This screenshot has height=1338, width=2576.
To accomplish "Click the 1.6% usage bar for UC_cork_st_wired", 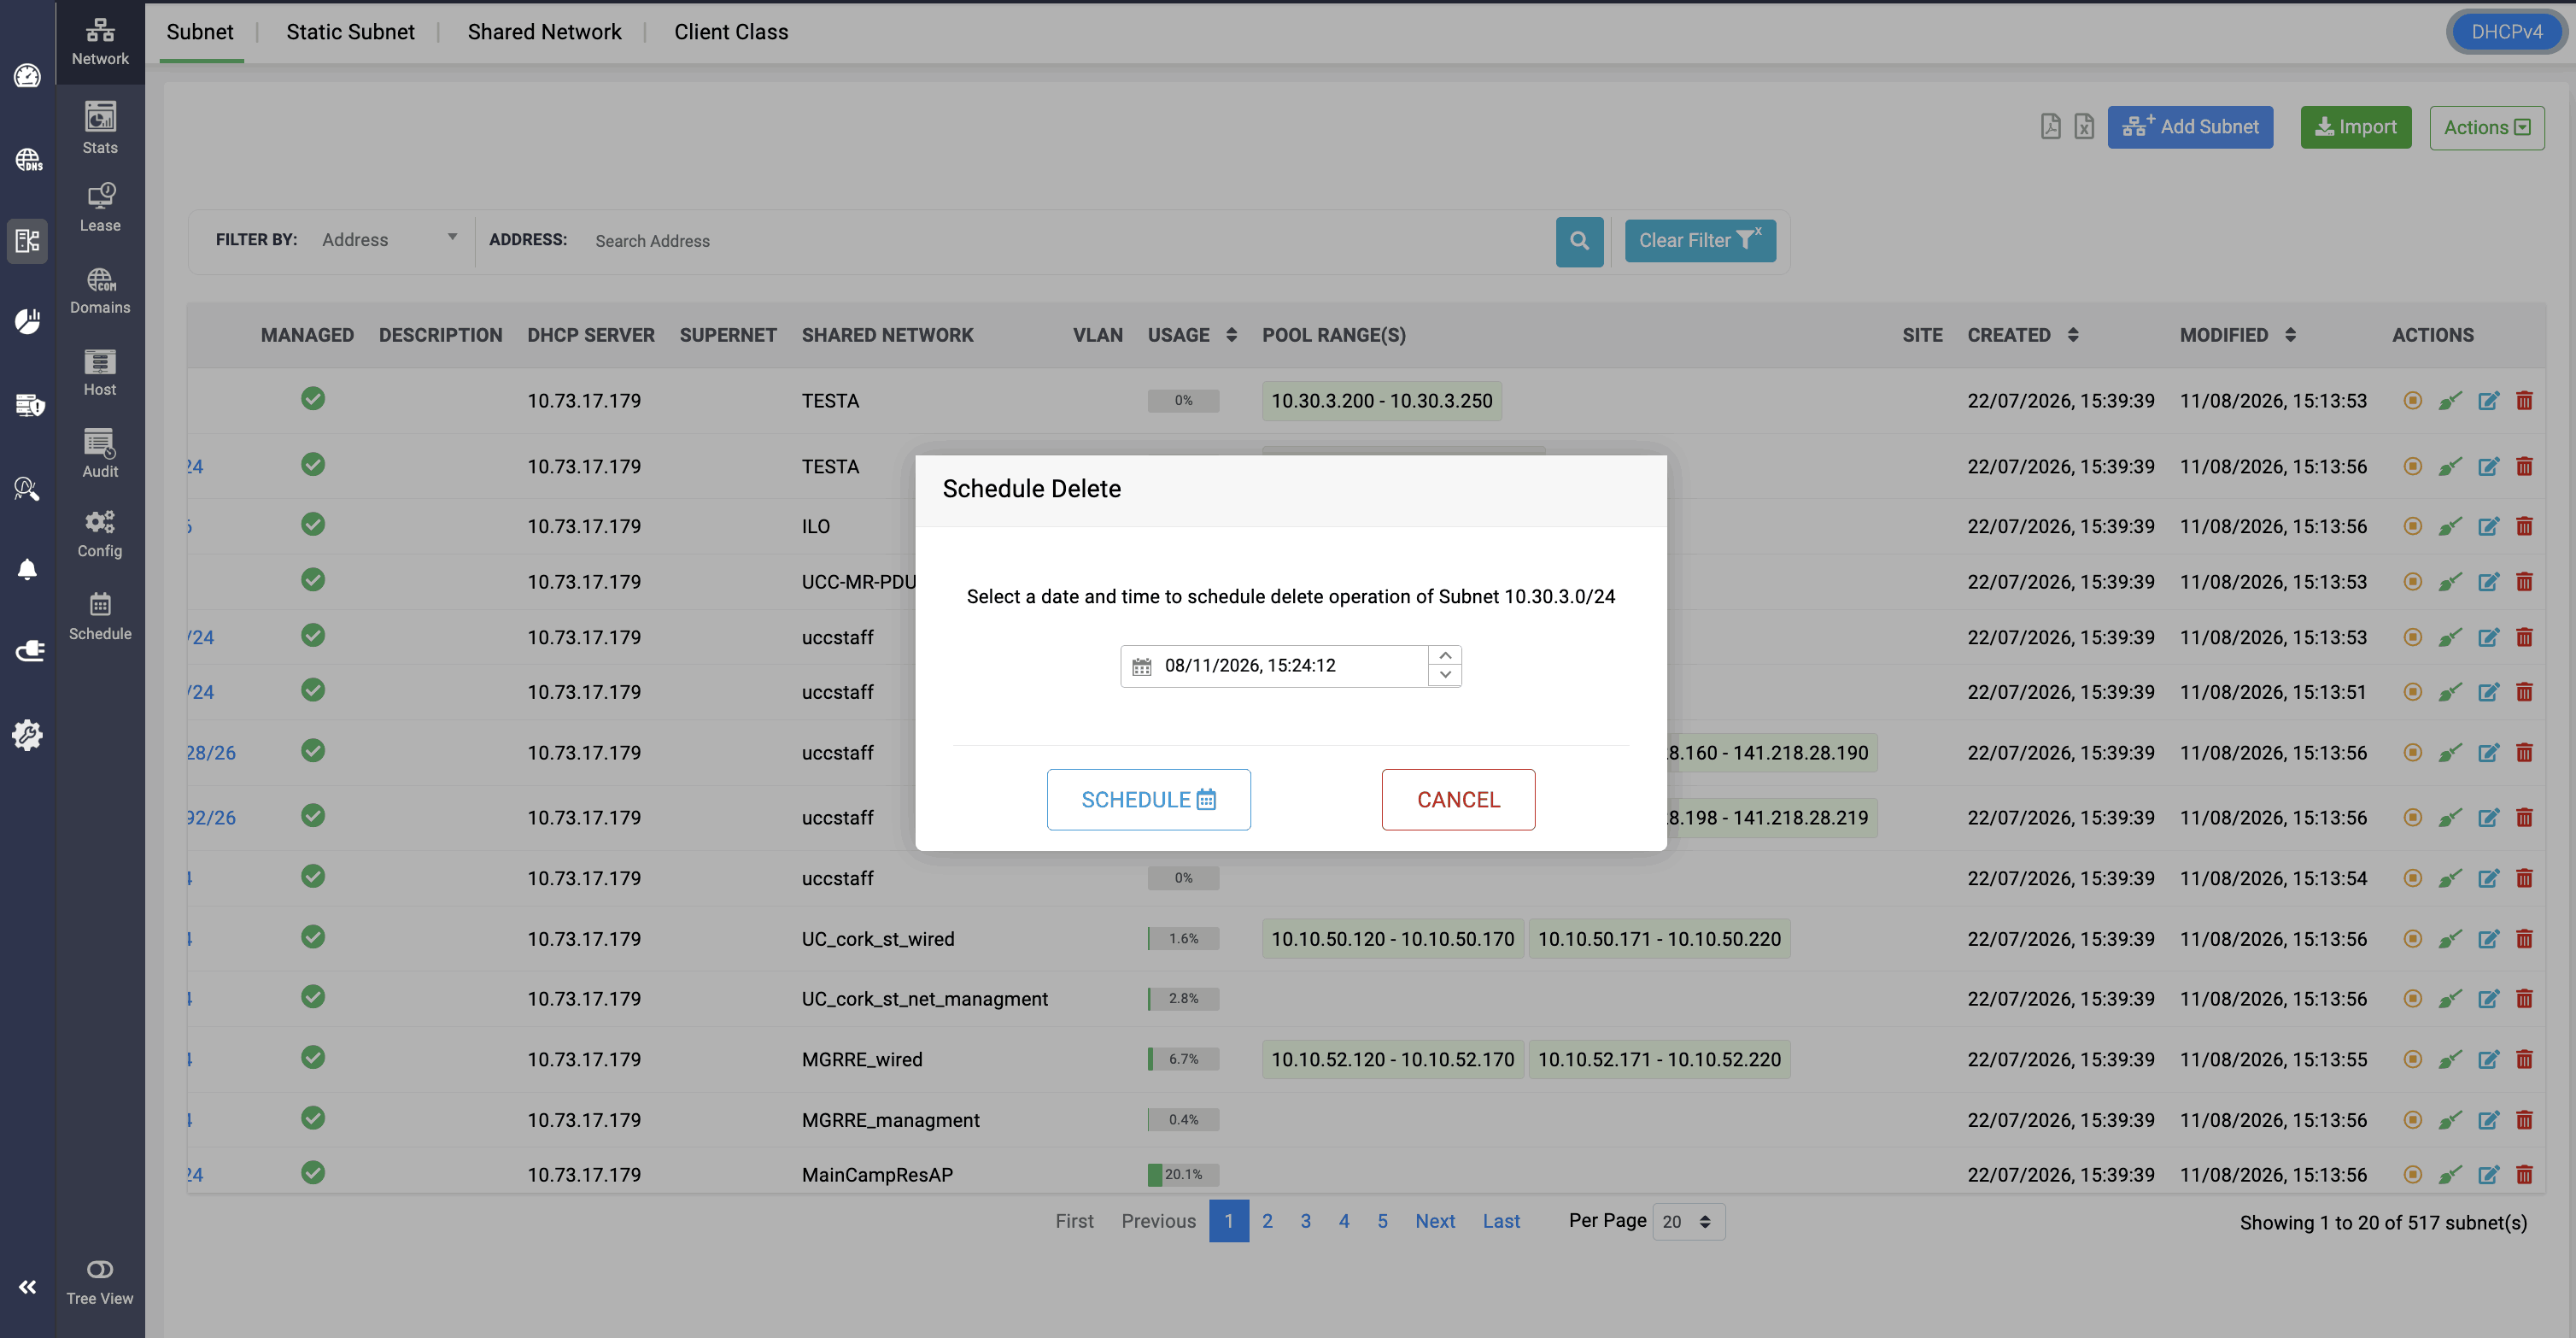I will 1183,939.
